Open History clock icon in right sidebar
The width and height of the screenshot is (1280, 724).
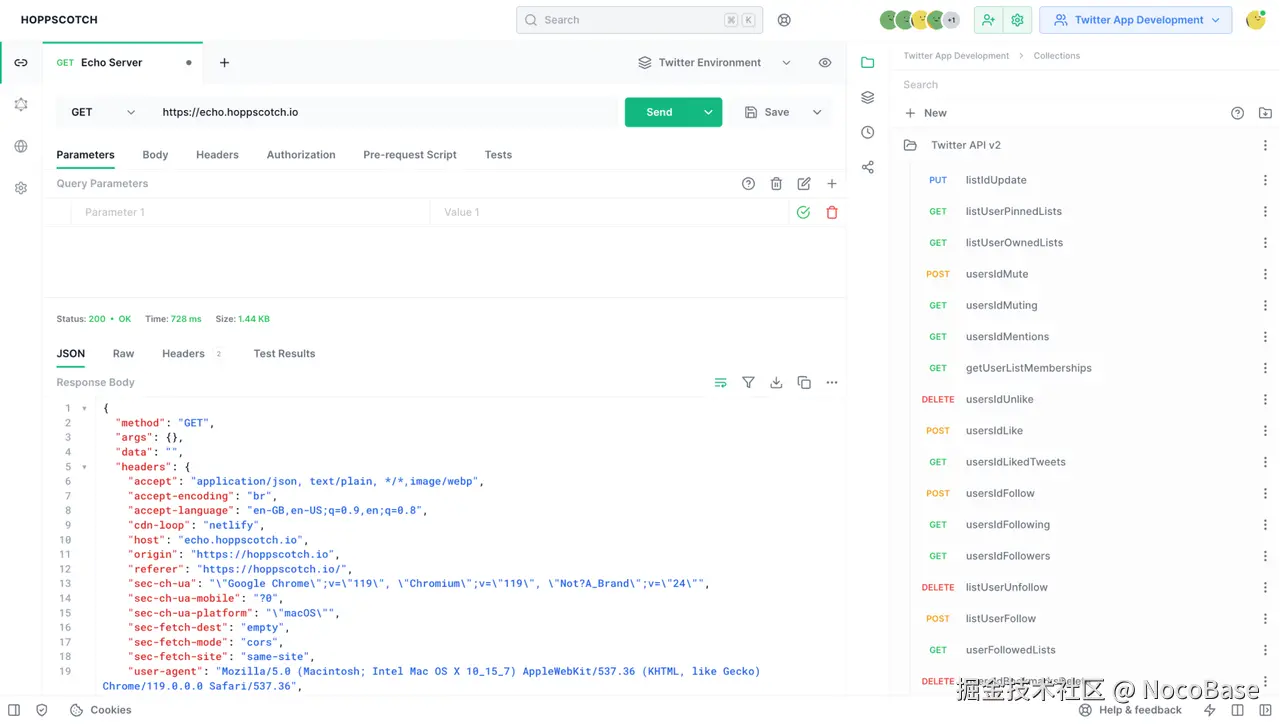(x=867, y=132)
